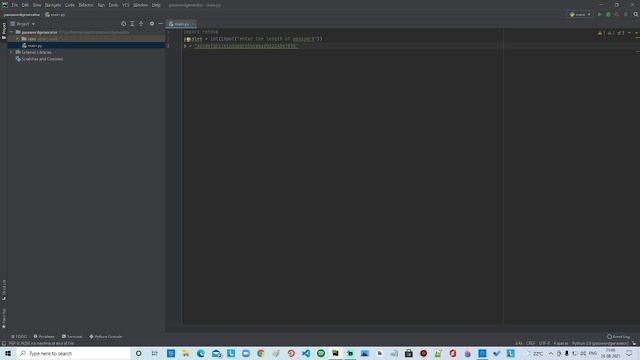Screen dimensions: 640x360
Task: Open the File menu
Action: (x=15, y=5)
